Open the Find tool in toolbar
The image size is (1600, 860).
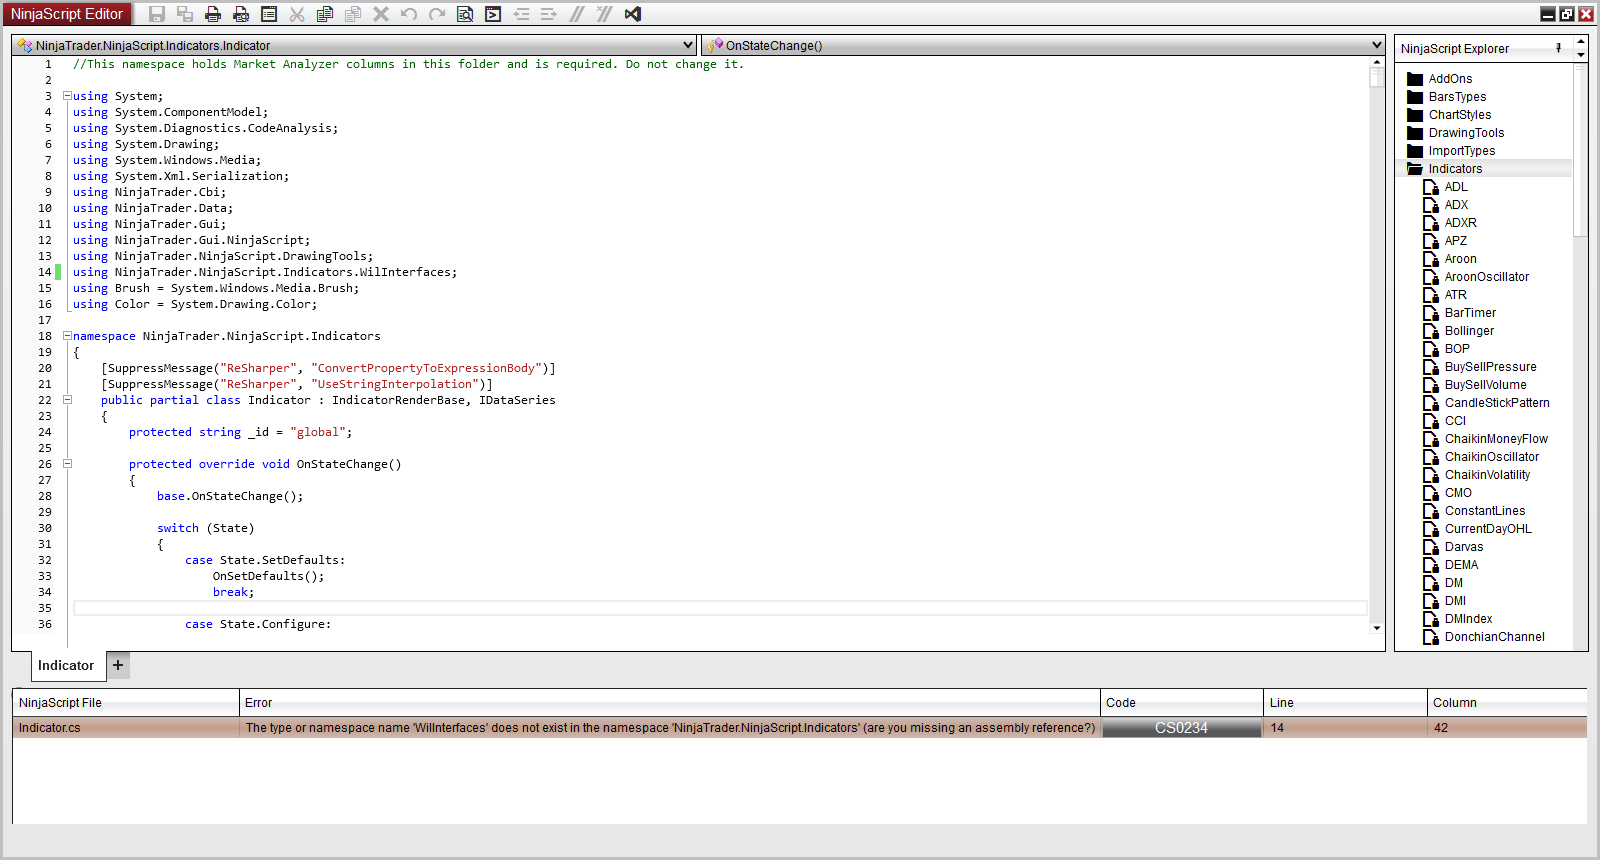pos(465,14)
